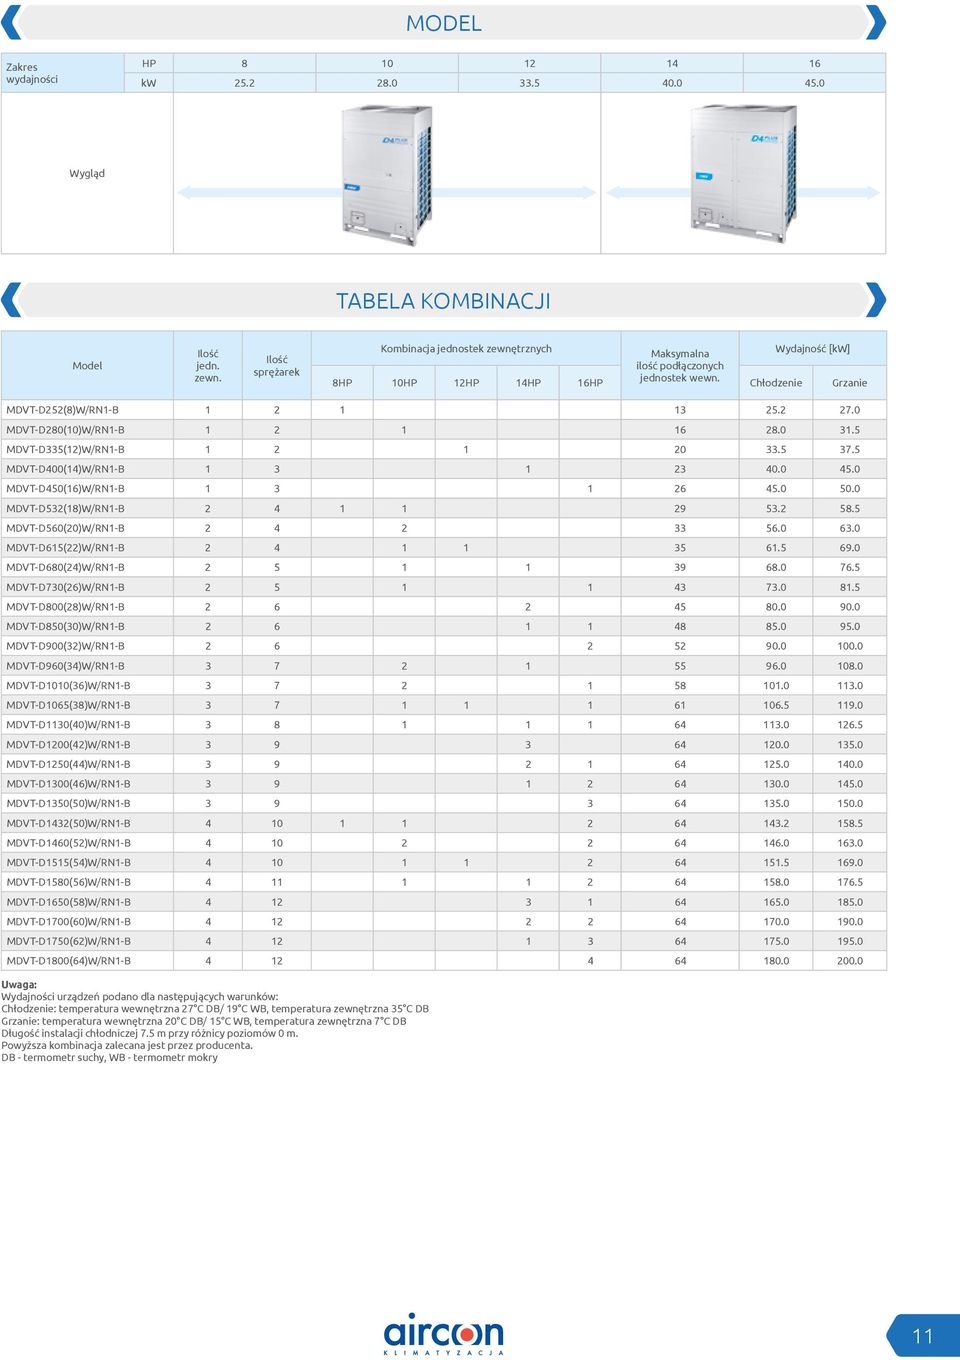Click the '8HP' column header
The width and height of the screenshot is (960, 1360).
[342, 383]
